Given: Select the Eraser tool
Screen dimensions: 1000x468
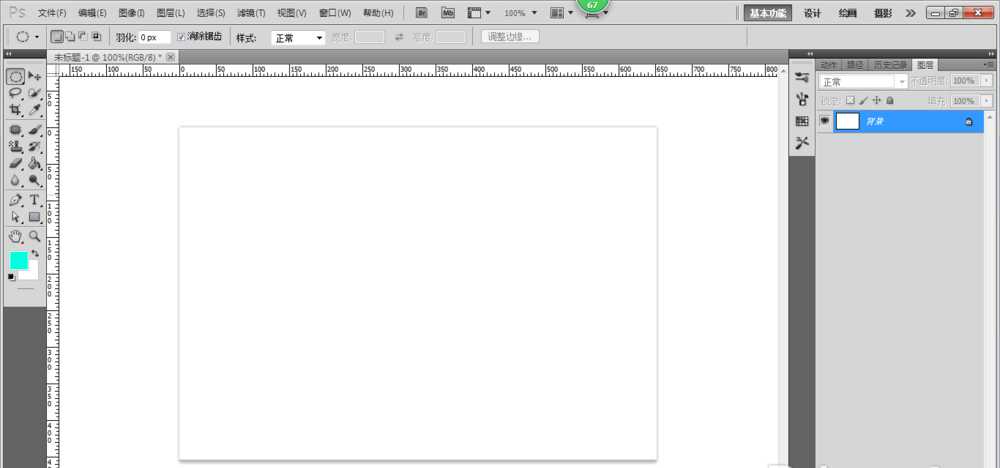Looking at the screenshot, I should tap(16, 163).
